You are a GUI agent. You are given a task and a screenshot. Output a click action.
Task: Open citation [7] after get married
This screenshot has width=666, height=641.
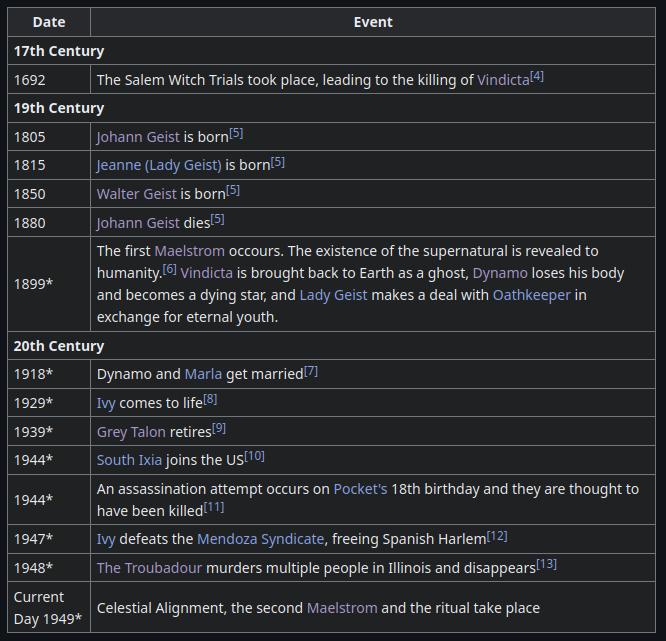(311, 371)
